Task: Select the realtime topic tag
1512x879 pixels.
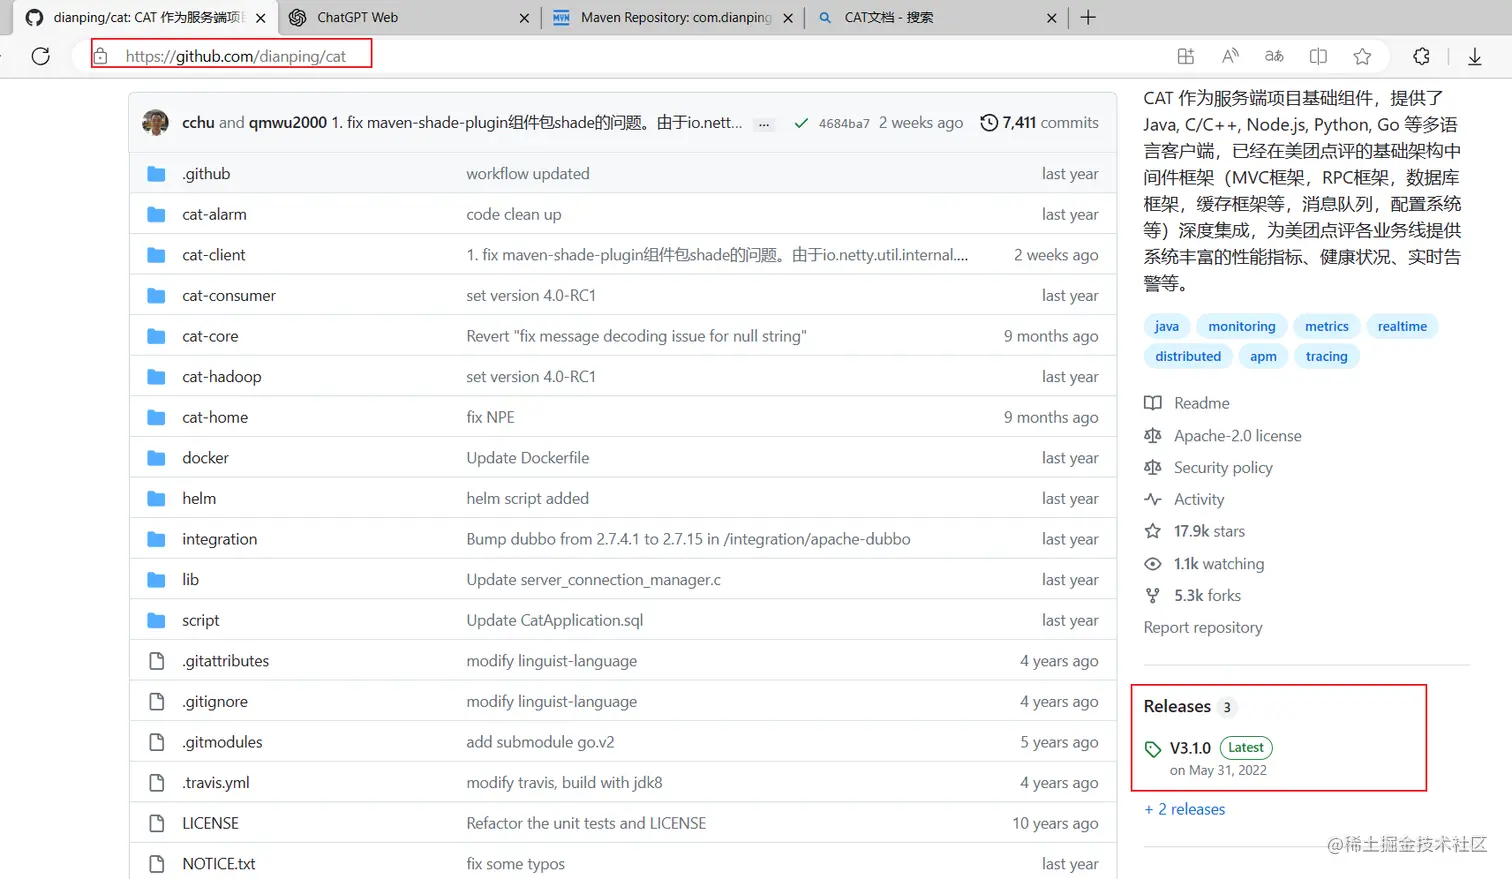Action: click(x=1402, y=326)
